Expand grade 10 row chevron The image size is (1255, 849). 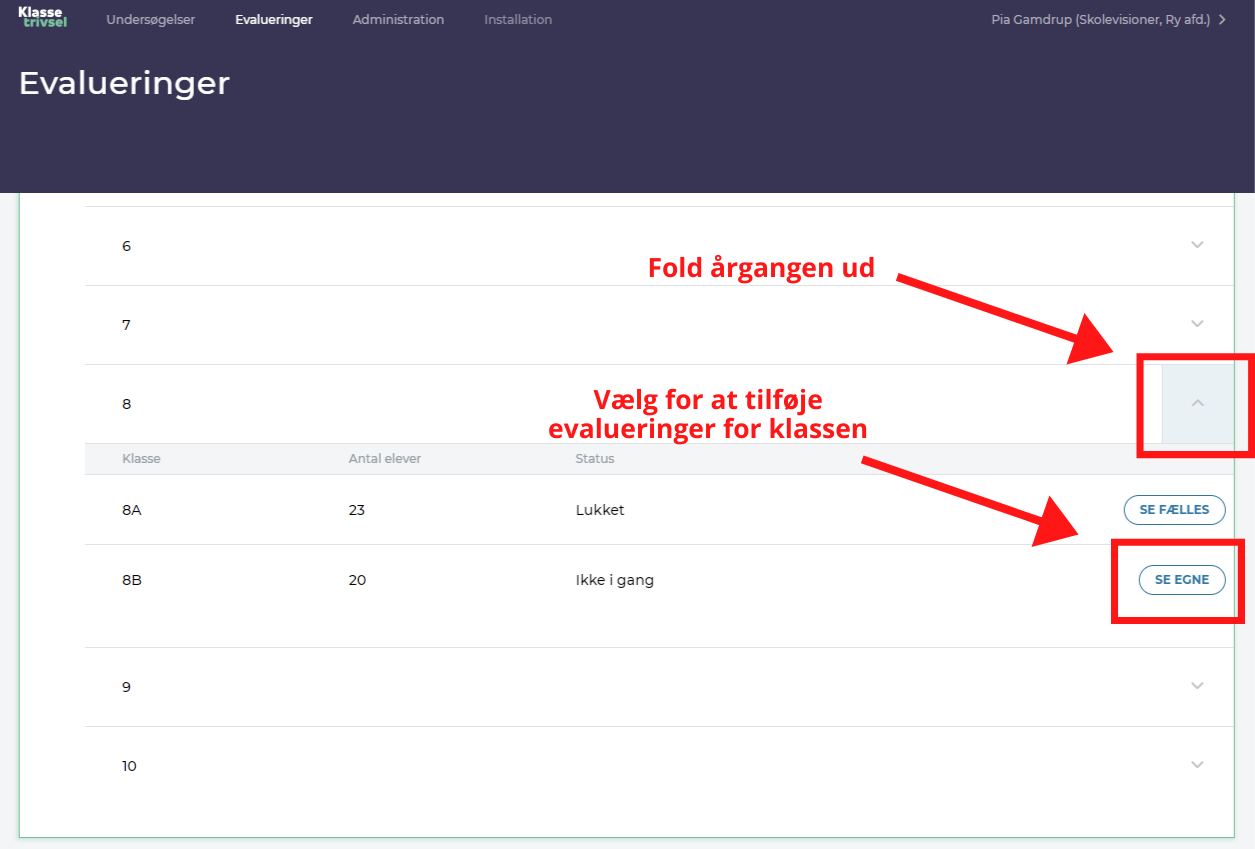click(1197, 764)
